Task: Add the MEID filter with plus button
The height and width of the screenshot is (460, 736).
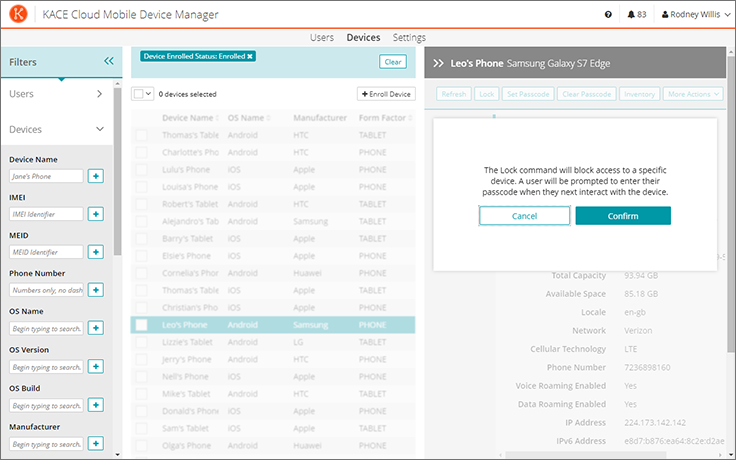Action: click(96, 252)
